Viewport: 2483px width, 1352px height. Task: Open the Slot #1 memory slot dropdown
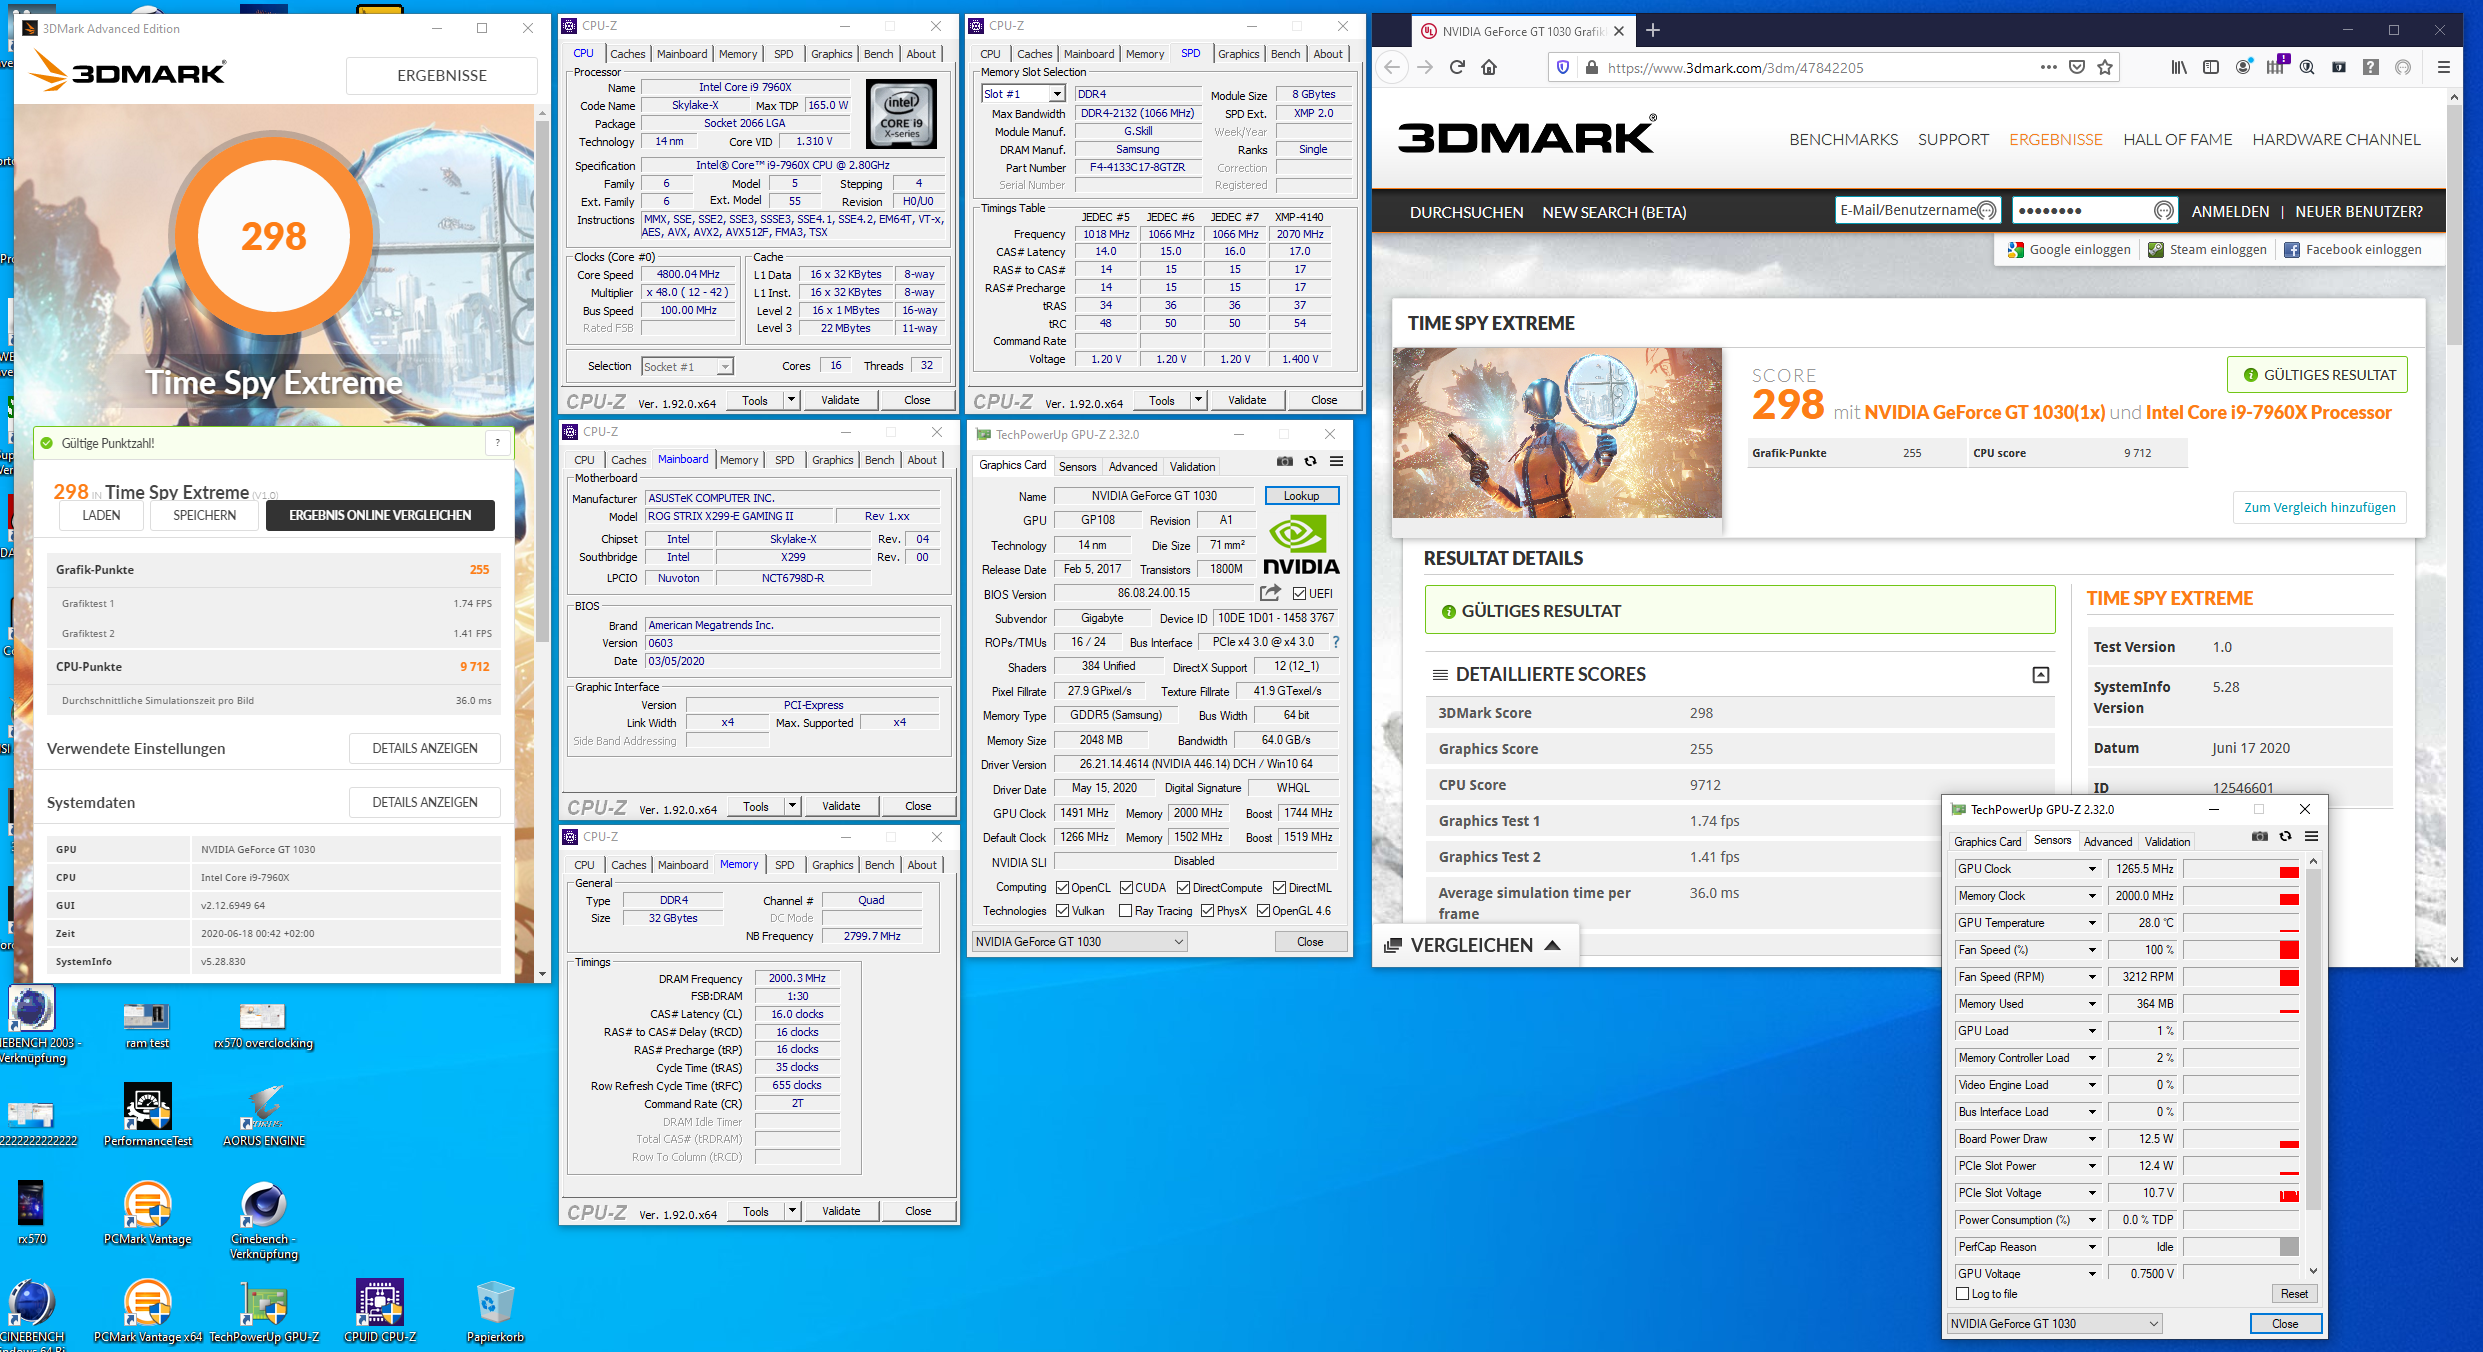click(1023, 94)
